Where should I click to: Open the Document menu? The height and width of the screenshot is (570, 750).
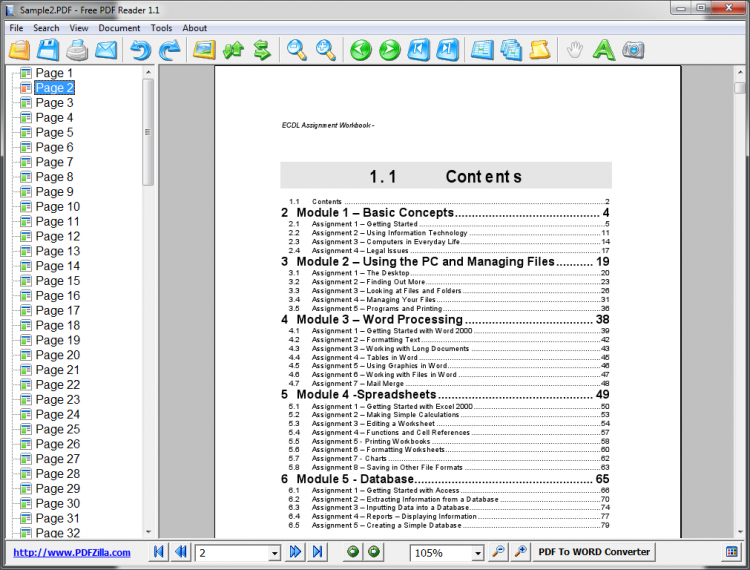click(119, 28)
